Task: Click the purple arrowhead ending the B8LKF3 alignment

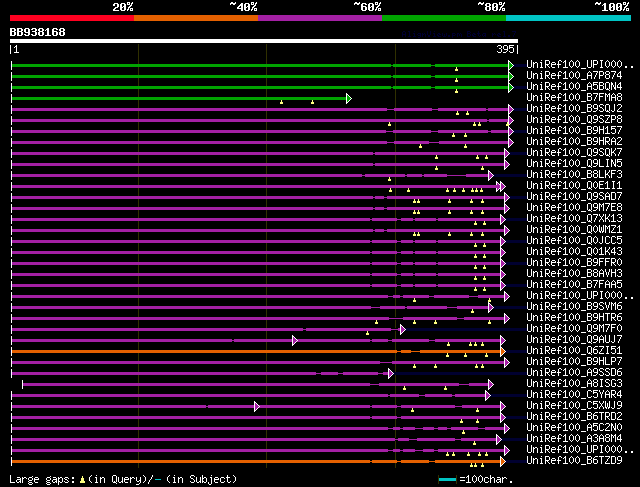Action: point(491,176)
